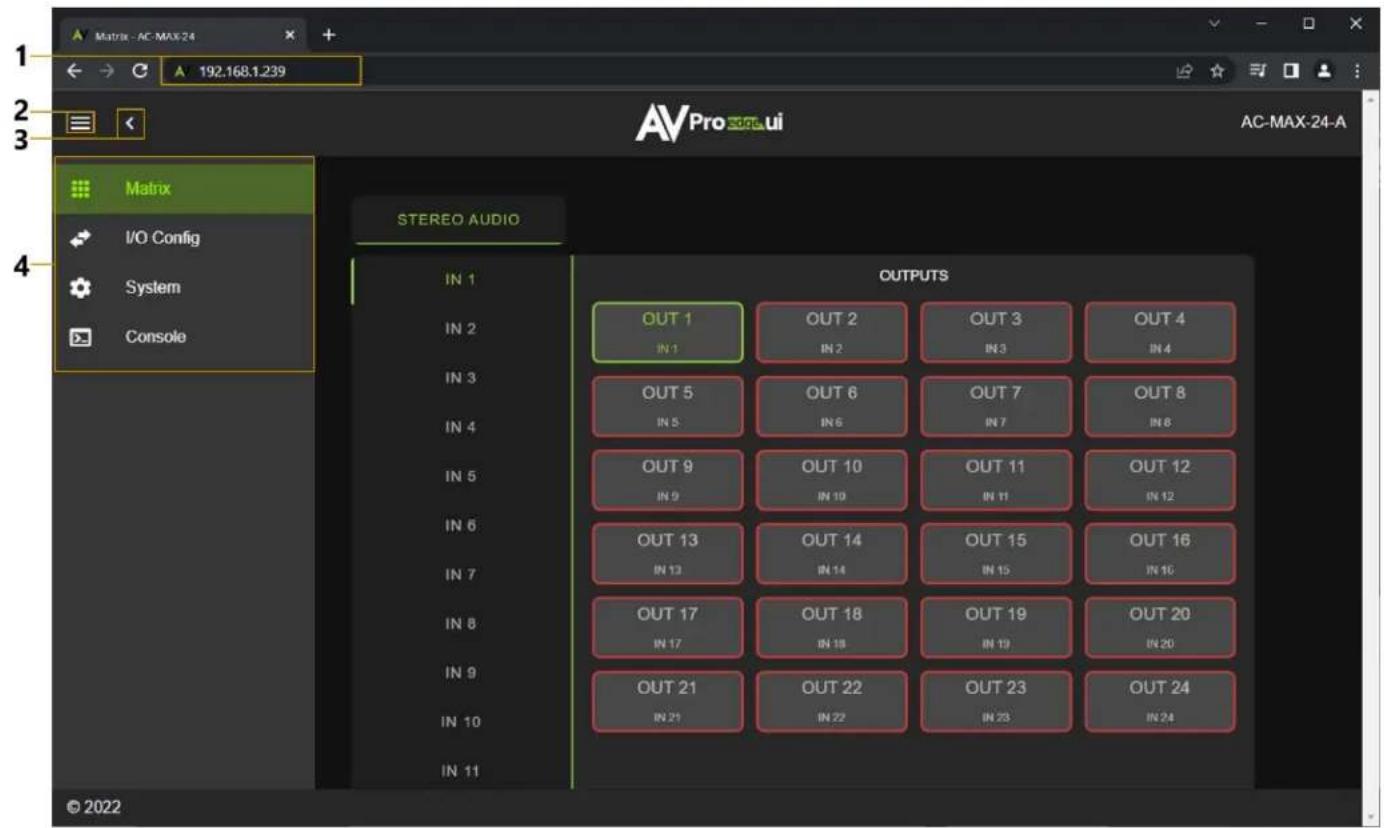This screenshot has width=1384, height=828.
Task: Assign input to OUT 22
Action: tap(832, 702)
